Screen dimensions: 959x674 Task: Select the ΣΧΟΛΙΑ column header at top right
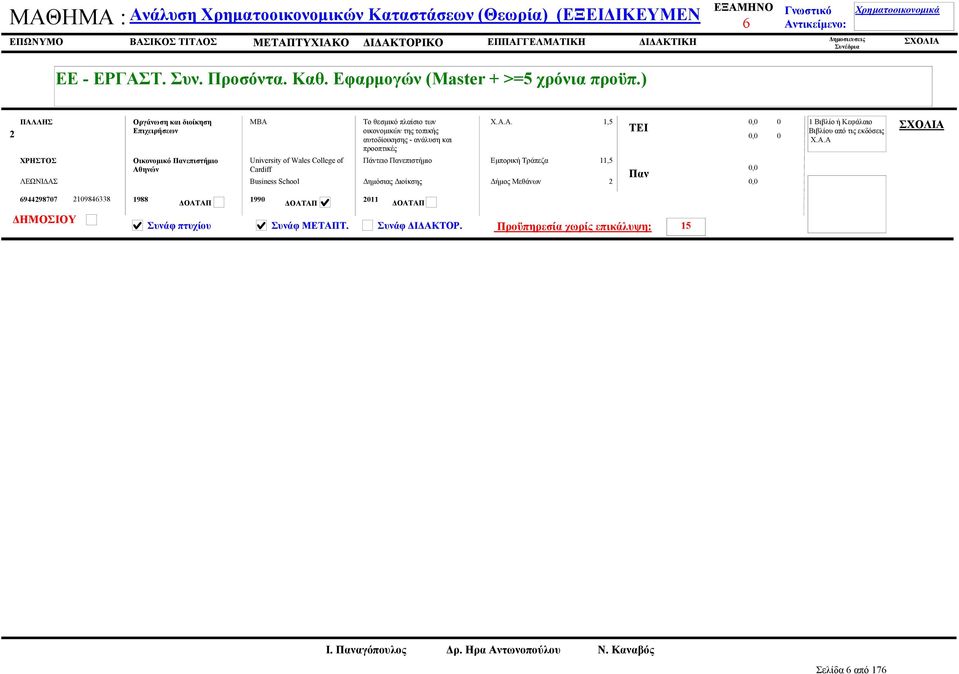[921, 41]
